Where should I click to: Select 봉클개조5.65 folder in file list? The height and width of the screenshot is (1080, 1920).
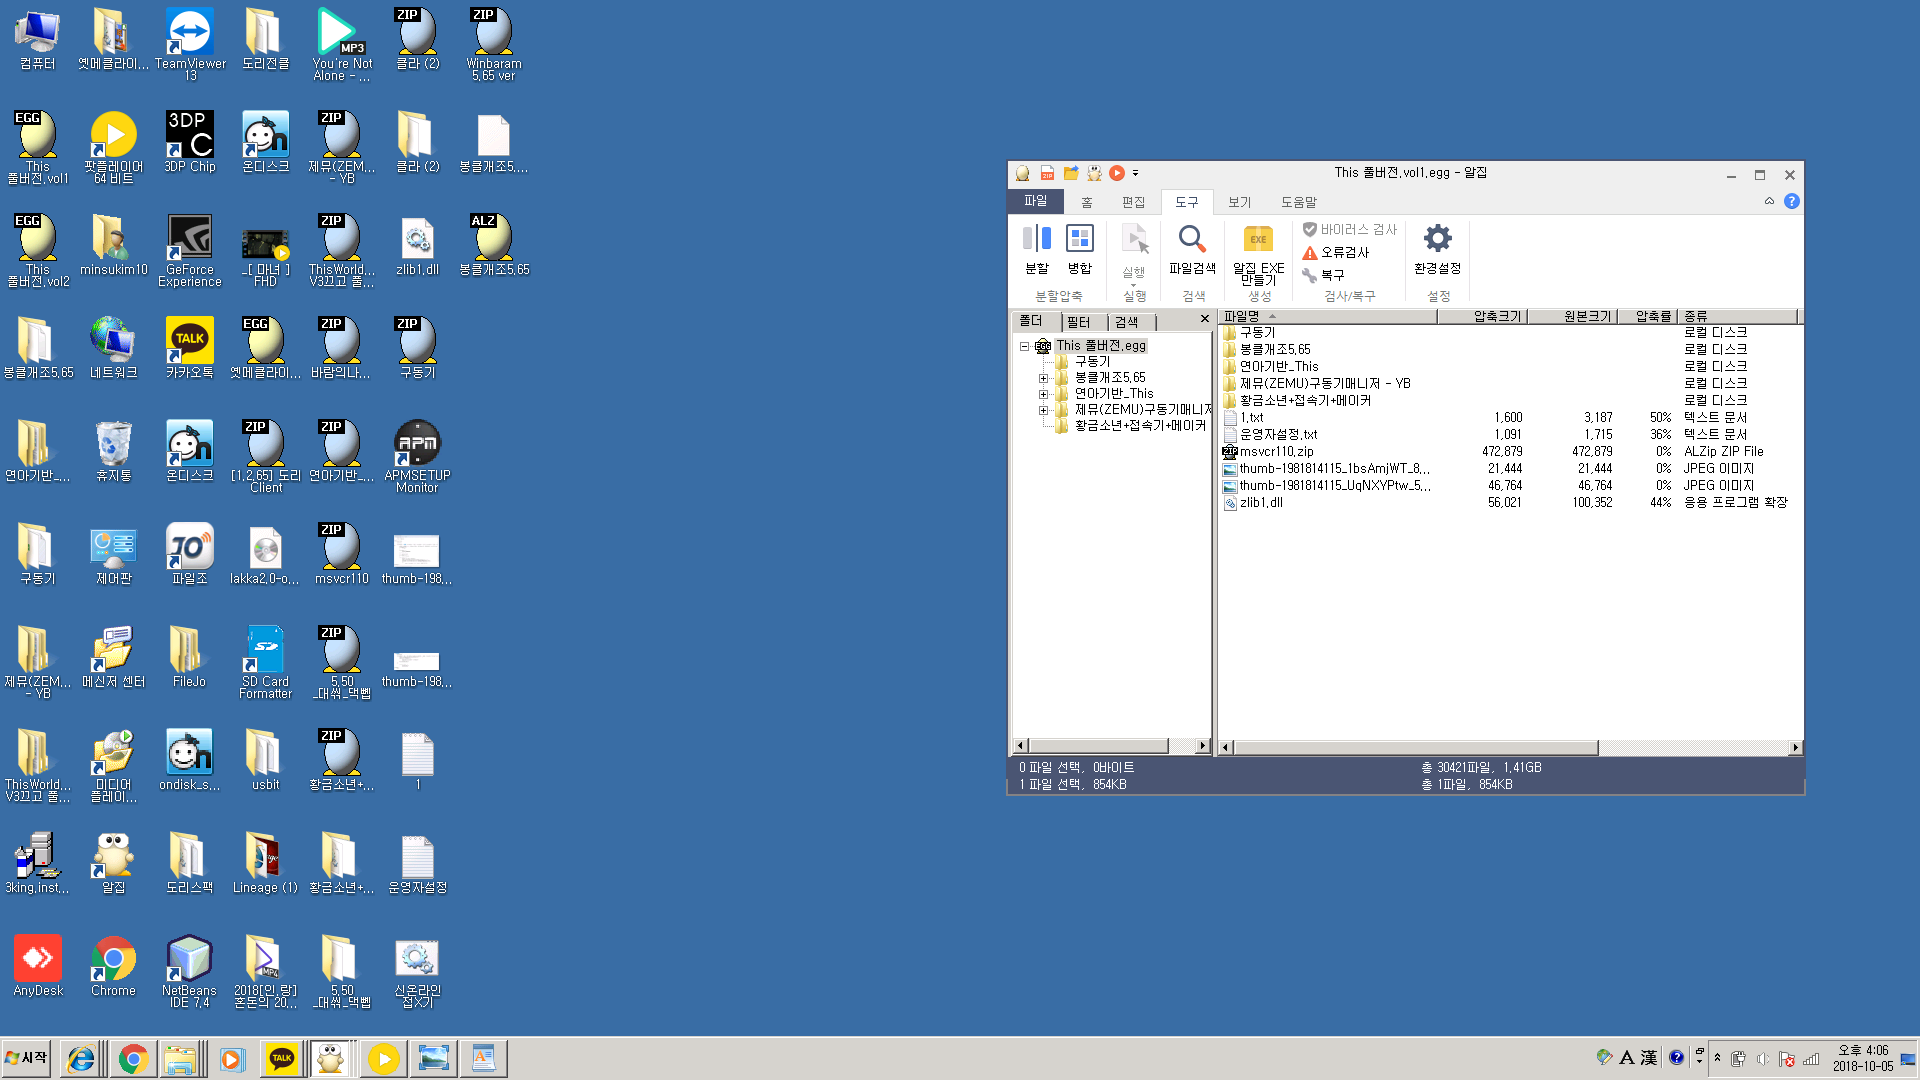click(1275, 350)
